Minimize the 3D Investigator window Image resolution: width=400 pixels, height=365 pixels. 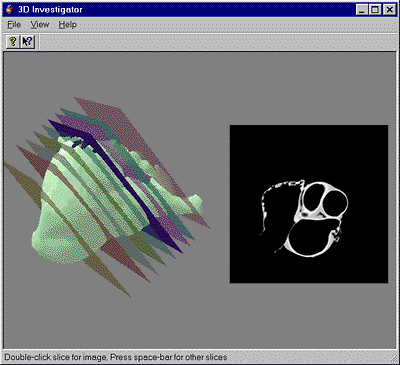(x=362, y=10)
